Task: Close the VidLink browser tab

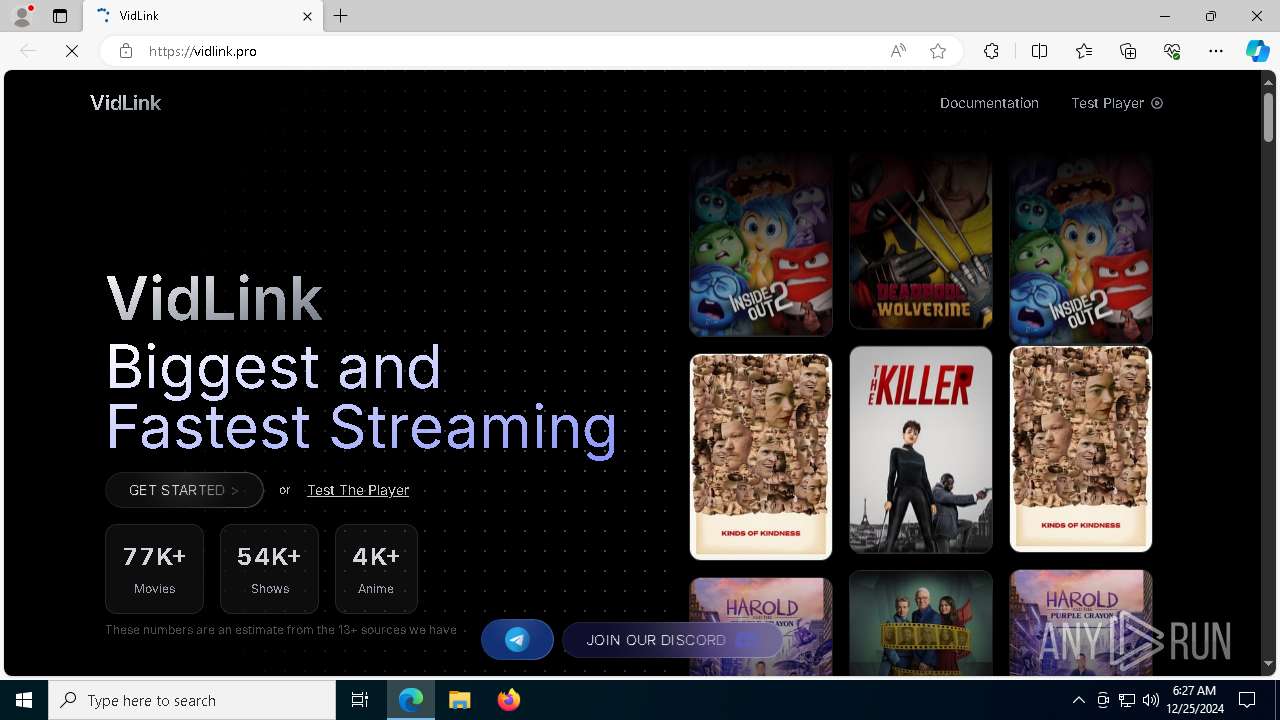Action: [x=307, y=16]
